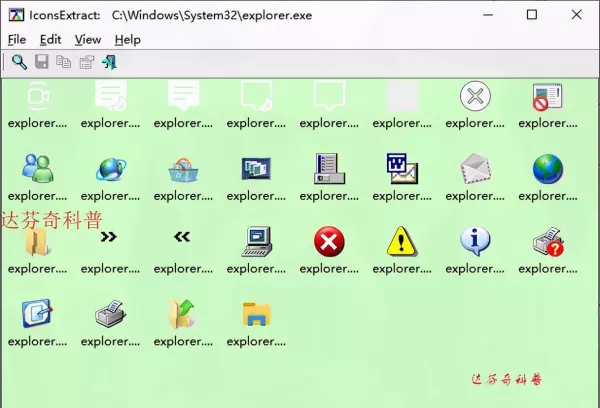
Task: Select the plain blue earth globe icon
Action: (x=548, y=168)
